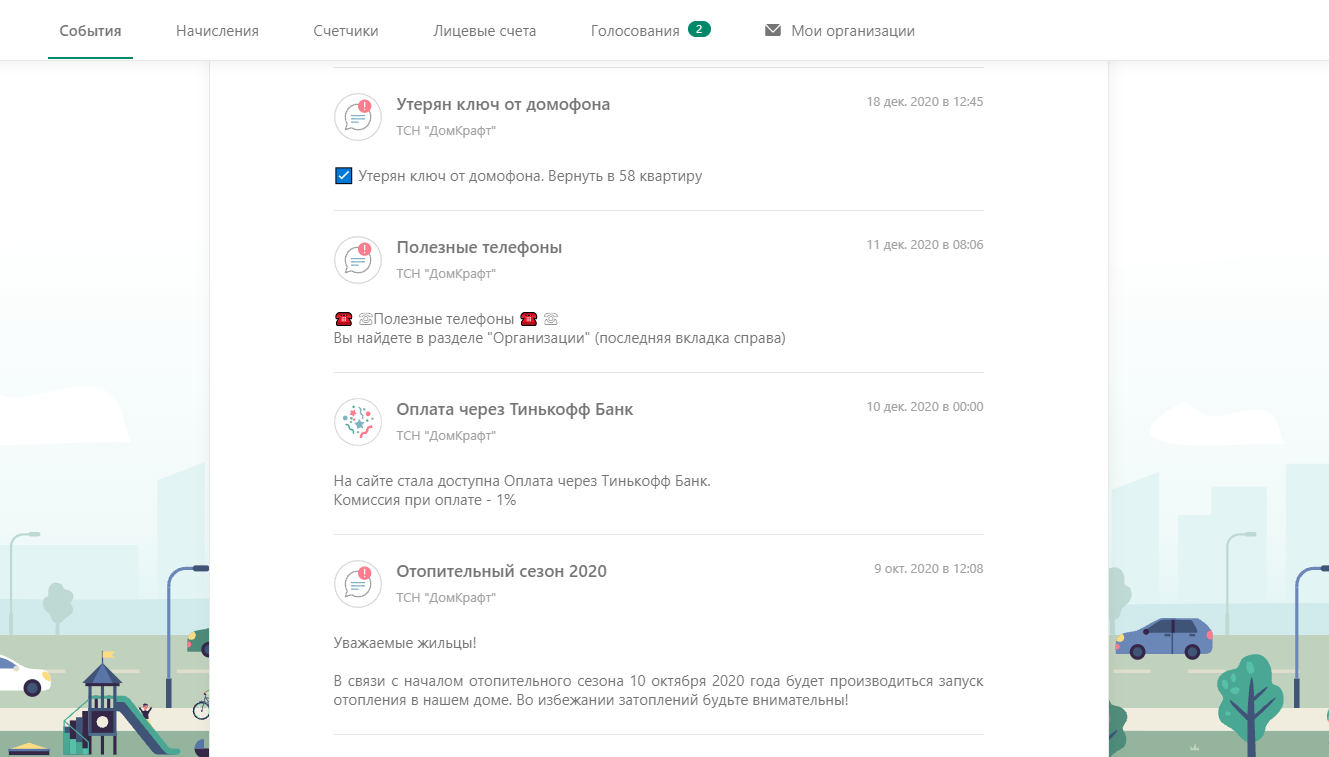Open the Мои организации tab
Image resolution: width=1329 pixels, height=757 pixels.
(x=853, y=31)
